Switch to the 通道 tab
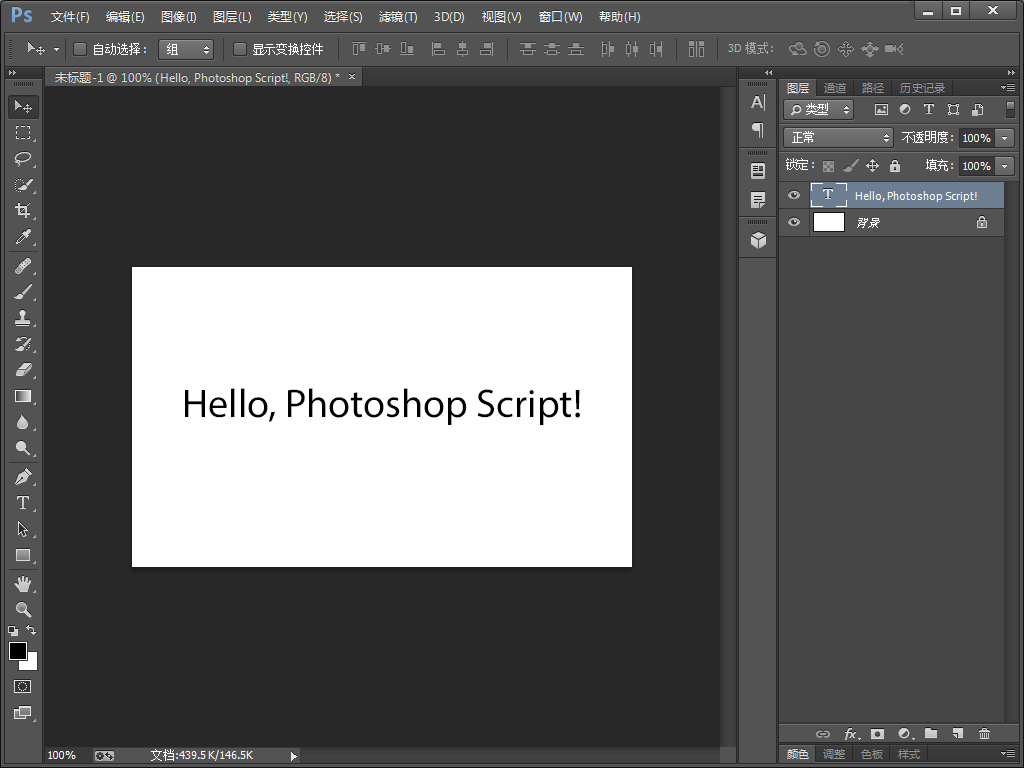The image size is (1024, 768). (x=834, y=88)
